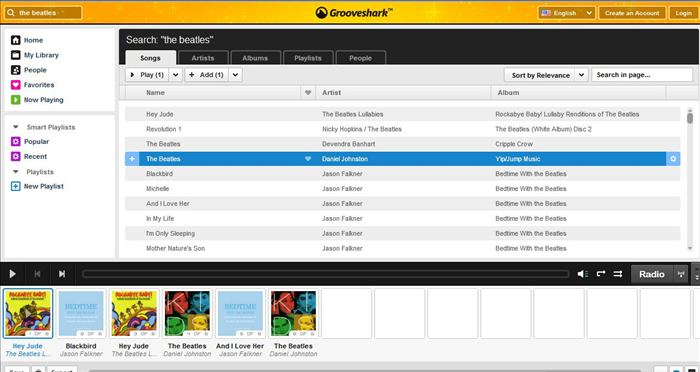
Task: Switch to the People results tab
Action: pyautogui.click(x=361, y=58)
